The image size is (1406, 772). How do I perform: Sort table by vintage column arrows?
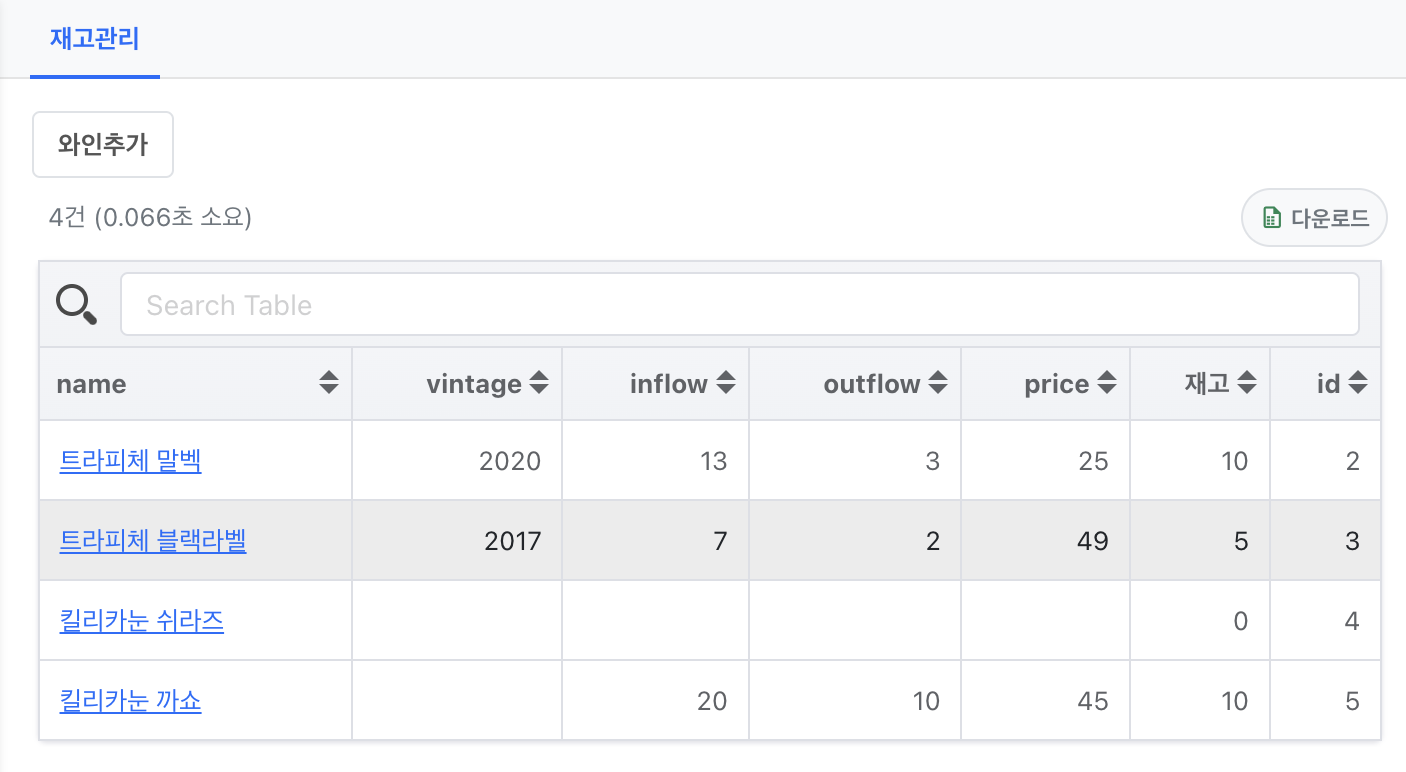tap(538, 383)
